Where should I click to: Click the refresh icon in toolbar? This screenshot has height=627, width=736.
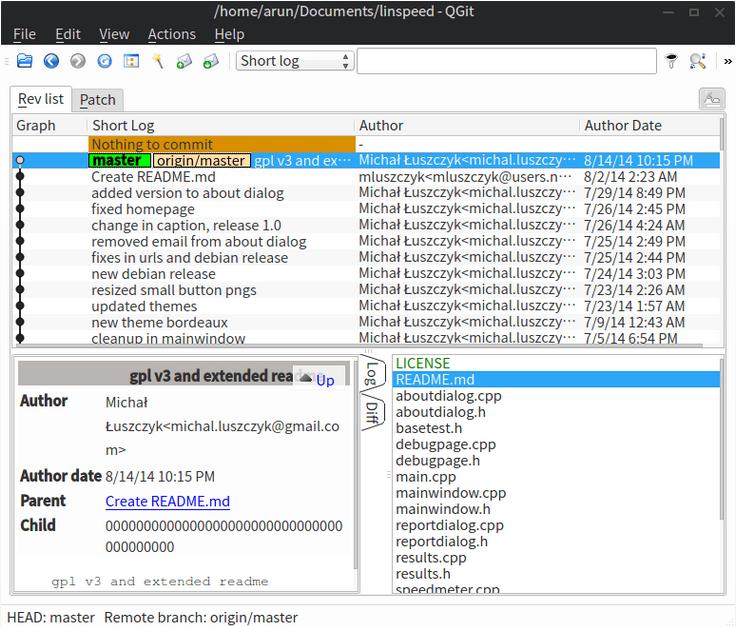pos(105,61)
